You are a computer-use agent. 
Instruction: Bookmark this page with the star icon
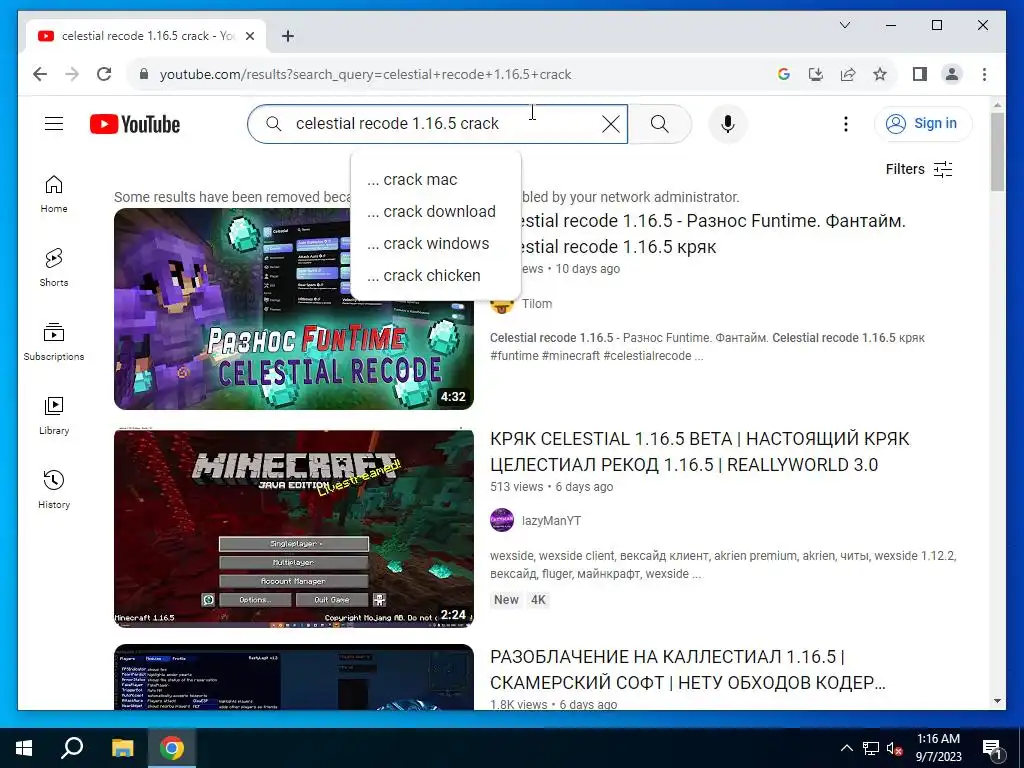[880, 74]
